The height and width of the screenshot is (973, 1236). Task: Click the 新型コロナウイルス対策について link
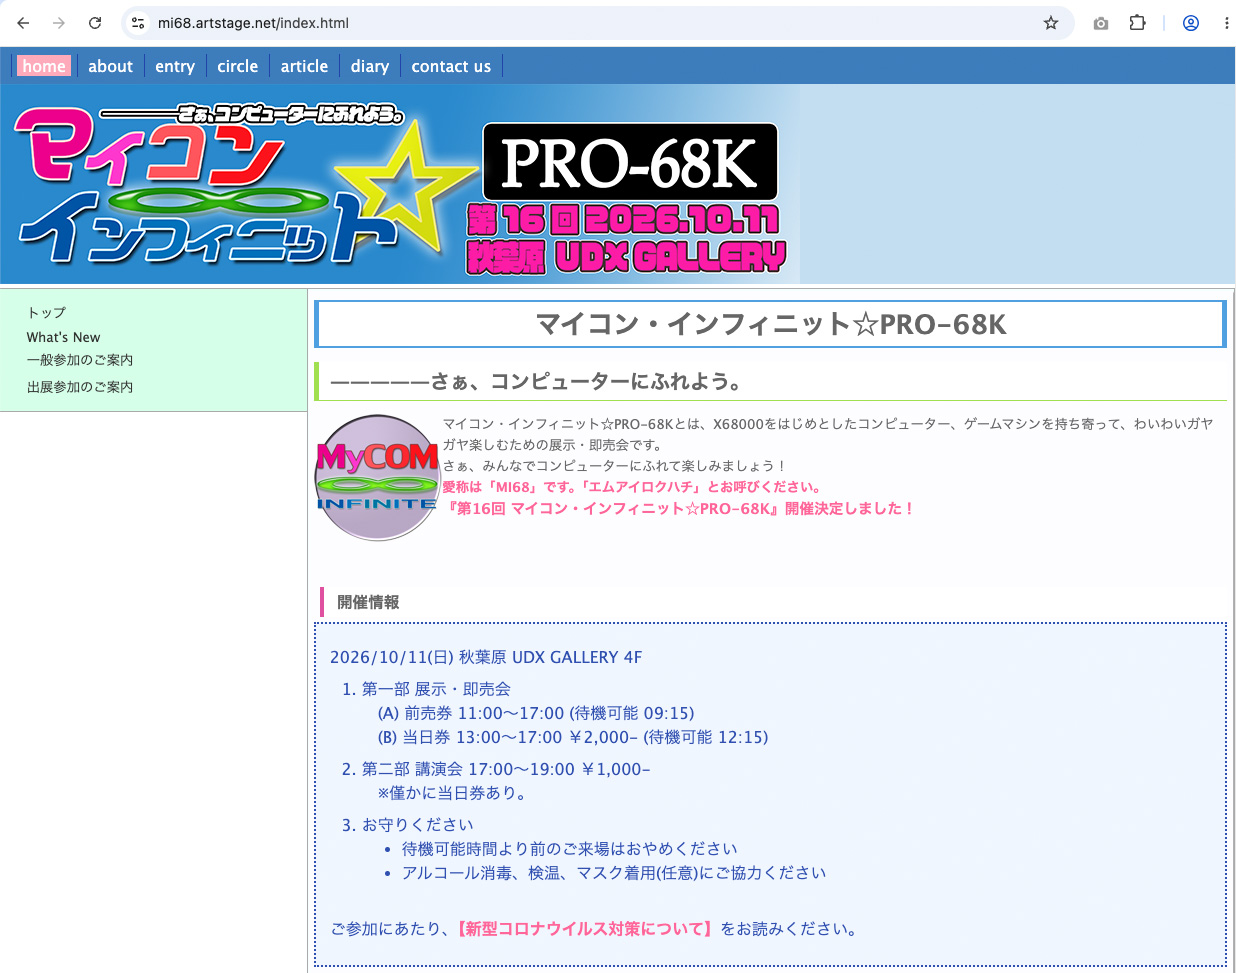585,929
